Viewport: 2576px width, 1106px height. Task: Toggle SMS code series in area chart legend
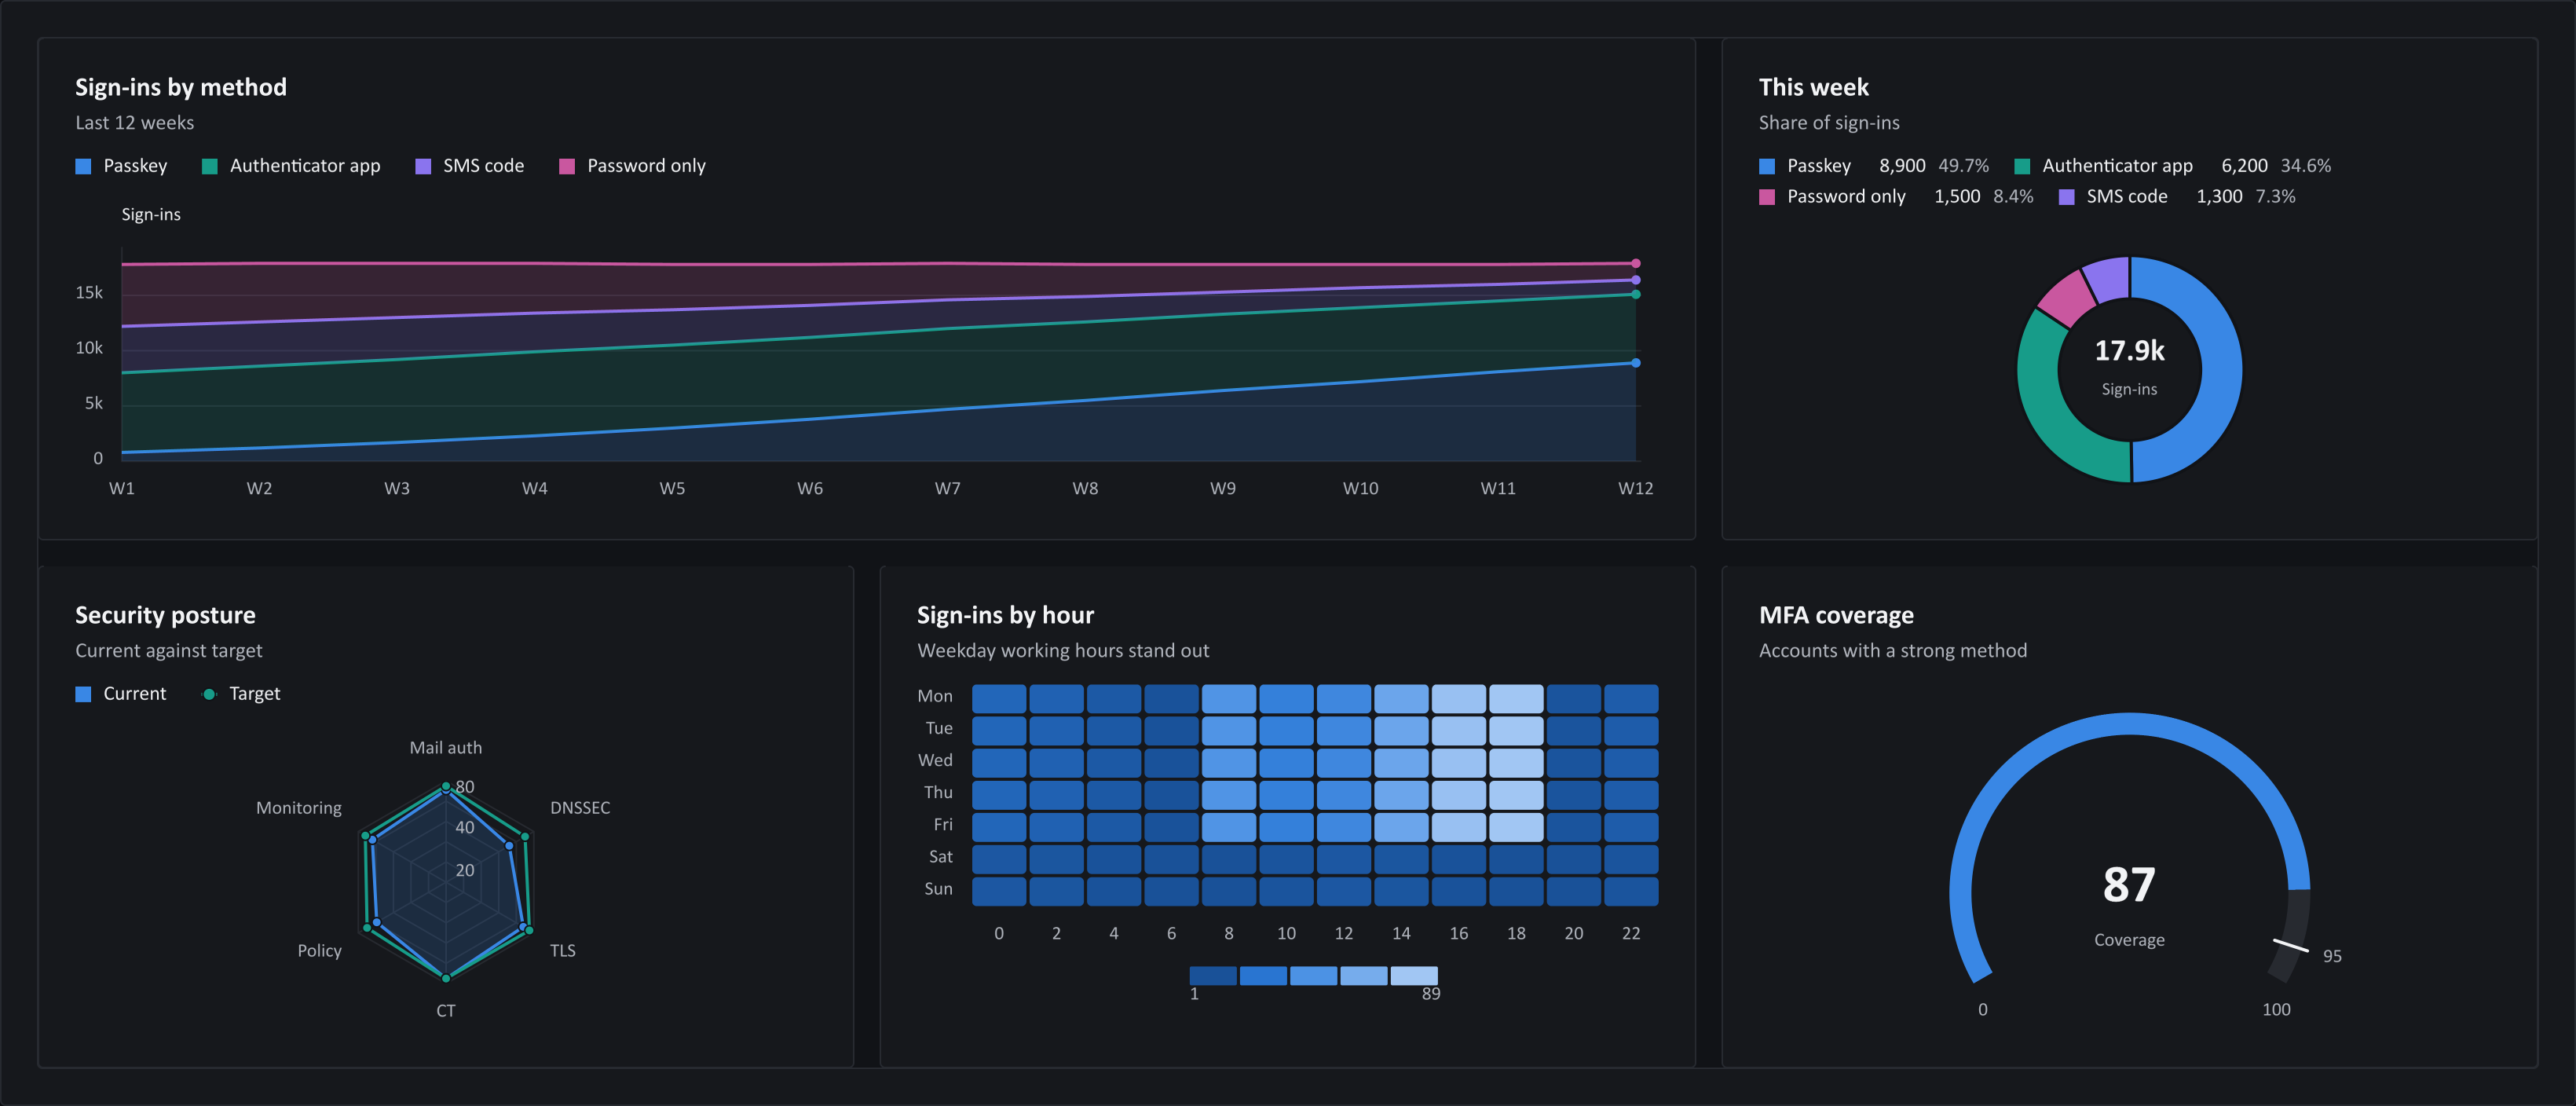coord(469,166)
